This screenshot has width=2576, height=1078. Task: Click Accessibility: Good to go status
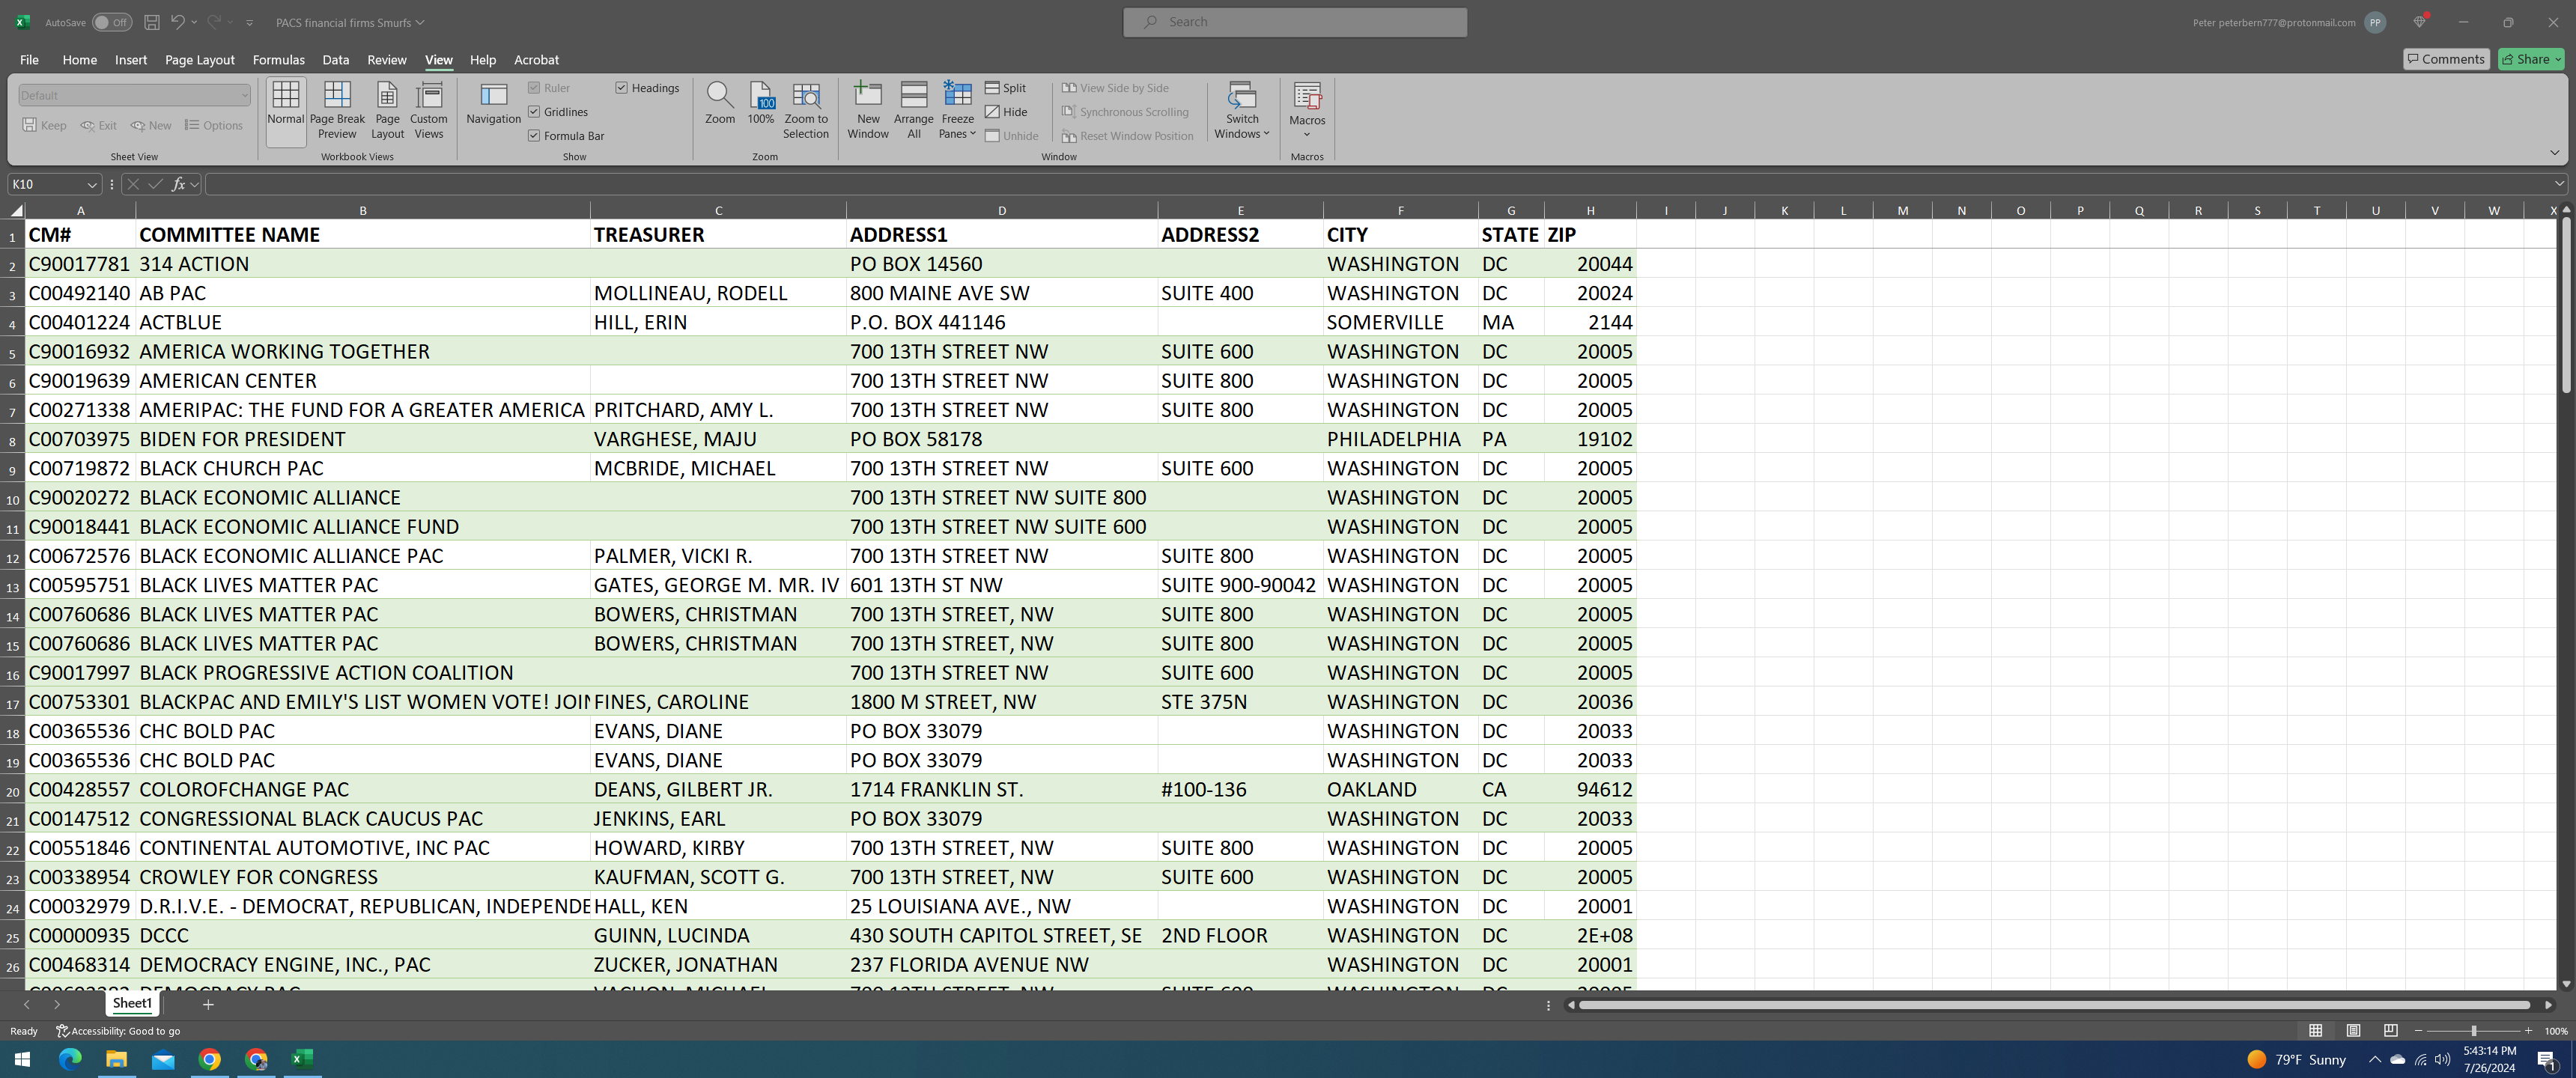(x=118, y=1031)
